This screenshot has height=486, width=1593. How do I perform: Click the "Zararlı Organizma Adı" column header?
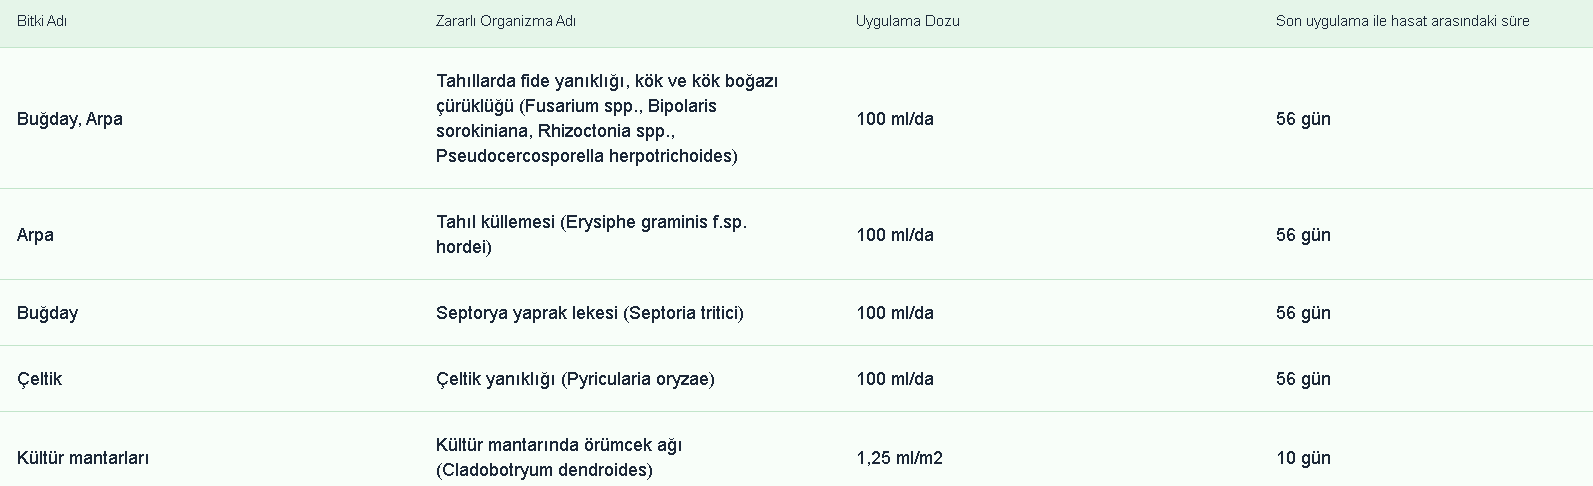tap(505, 21)
